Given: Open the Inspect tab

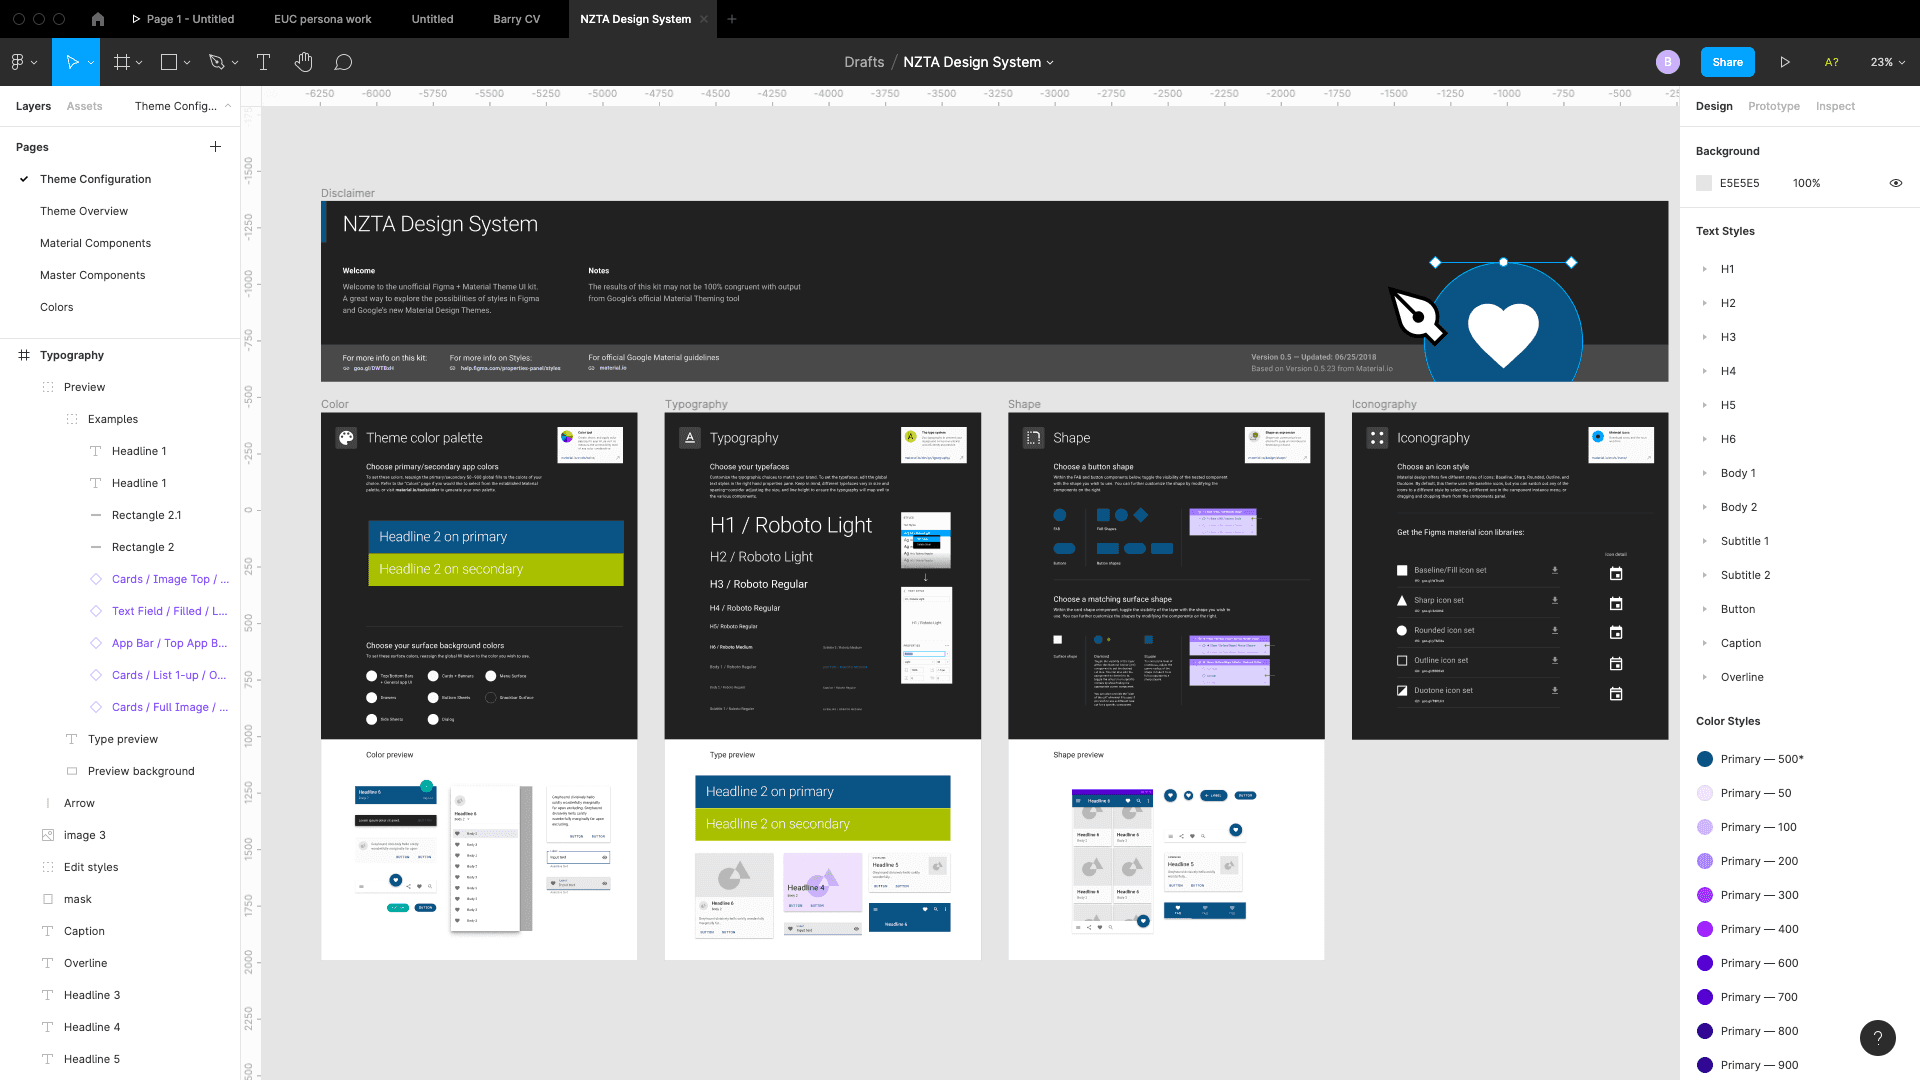Looking at the screenshot, I should 1835,106.
